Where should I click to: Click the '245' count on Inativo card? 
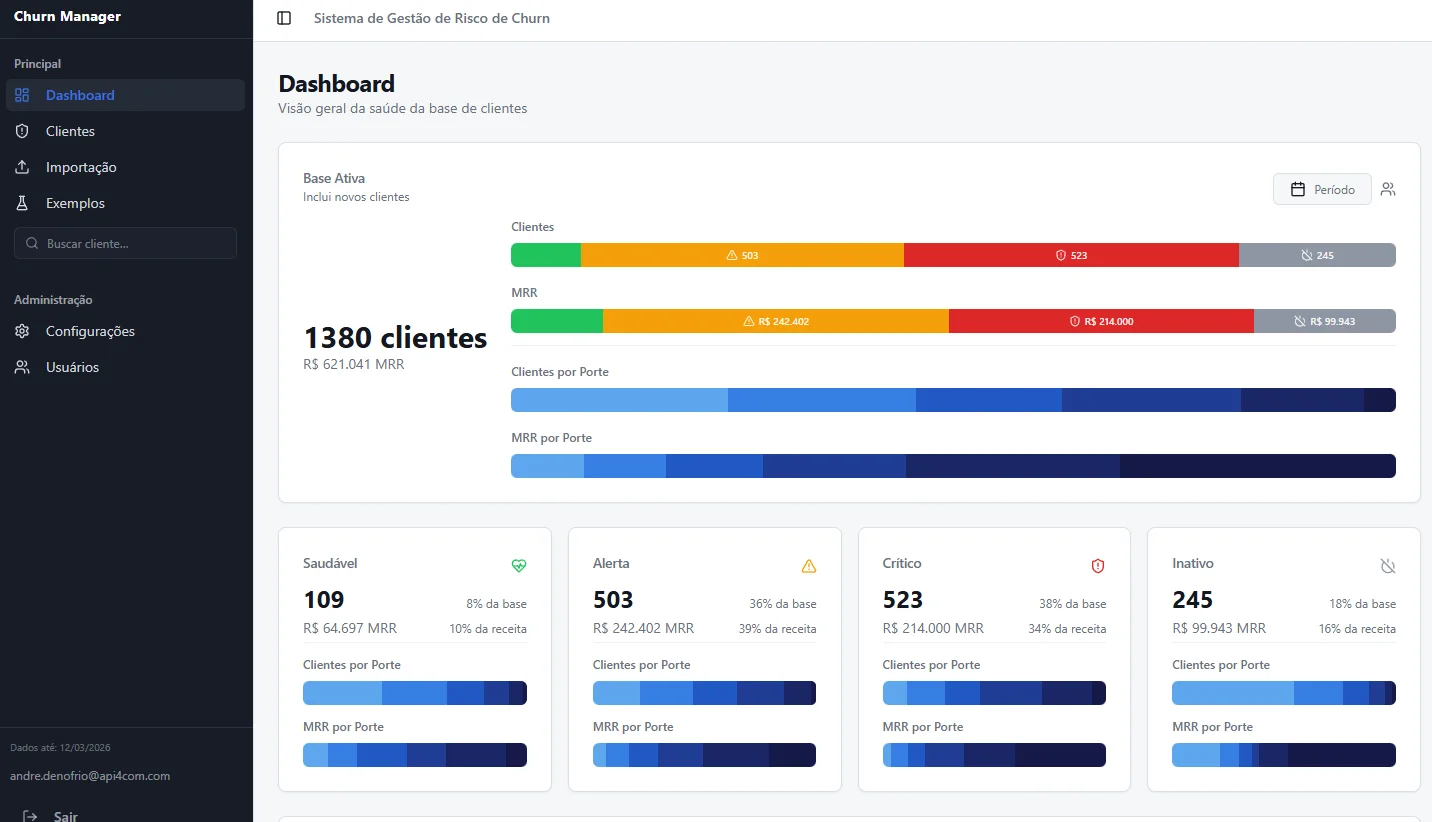[x=1193, y=600]
